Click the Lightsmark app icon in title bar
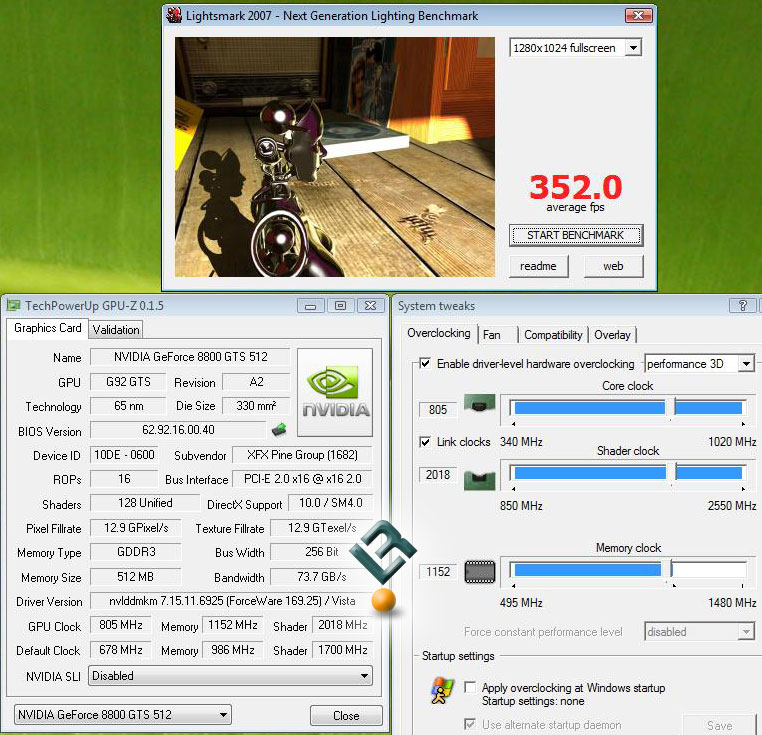The width and height of the screenshot is (762, 735). pos(173,15)
